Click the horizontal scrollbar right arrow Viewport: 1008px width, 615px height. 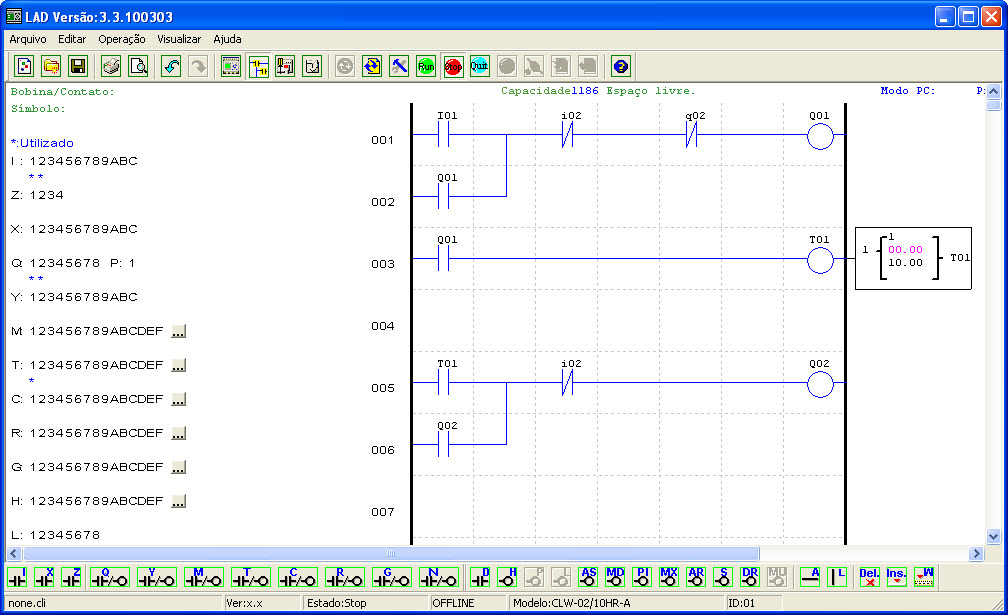point(976,553)
